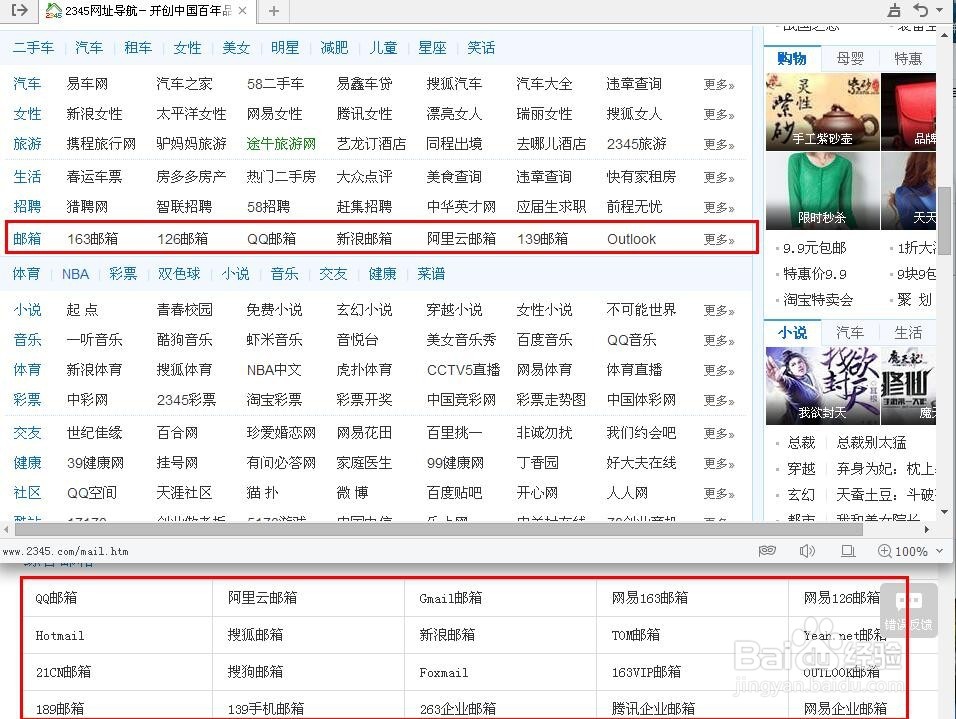Image resolution: width=956 pixels, height=719 pixels.
Task: Click the 搜狐邮箱 table cell
Action: pos(309,635)
